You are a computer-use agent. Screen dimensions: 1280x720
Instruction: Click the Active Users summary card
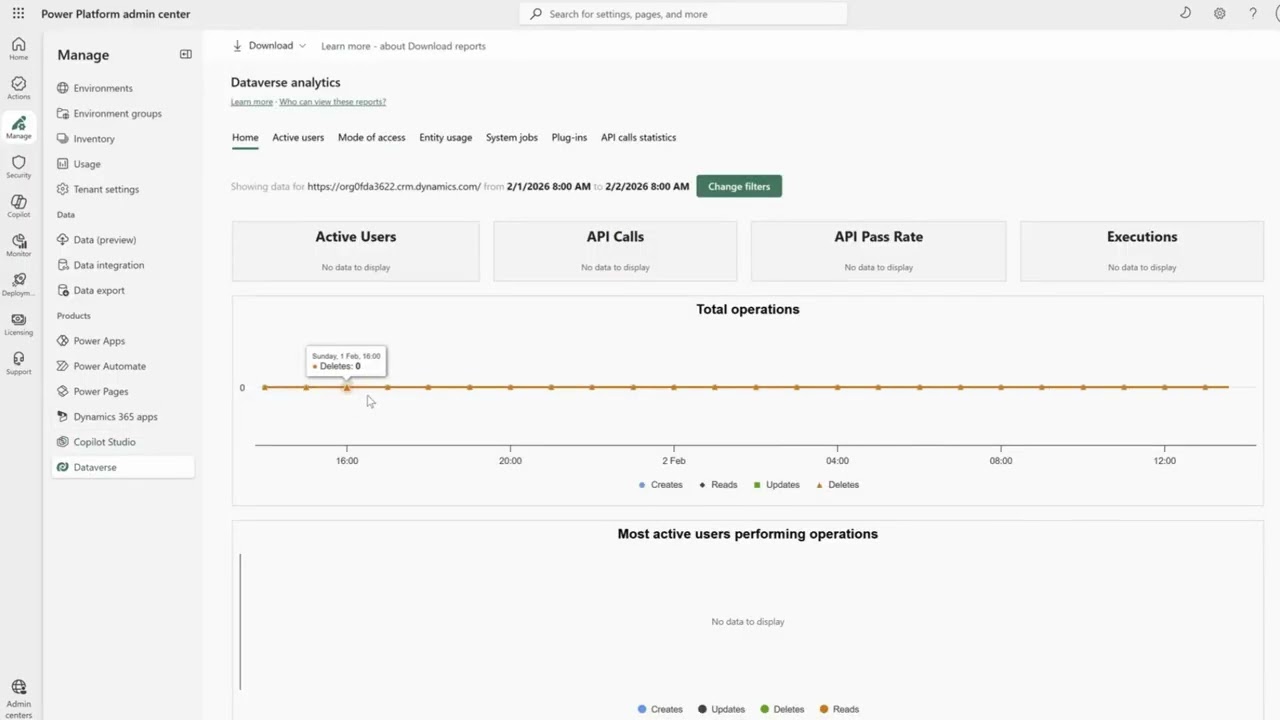tap(355, 251)
